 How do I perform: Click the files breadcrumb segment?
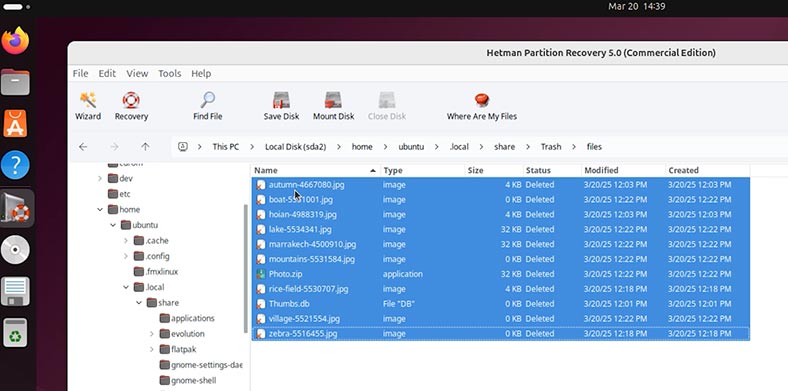pyautogui.click(x=594, y=147)
